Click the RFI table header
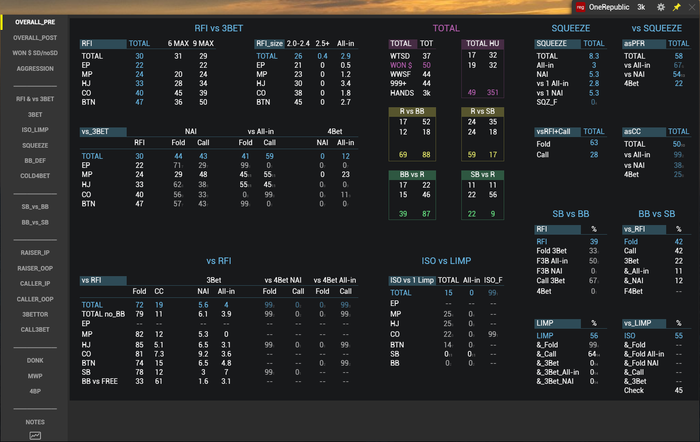 [x=103, y=44]
